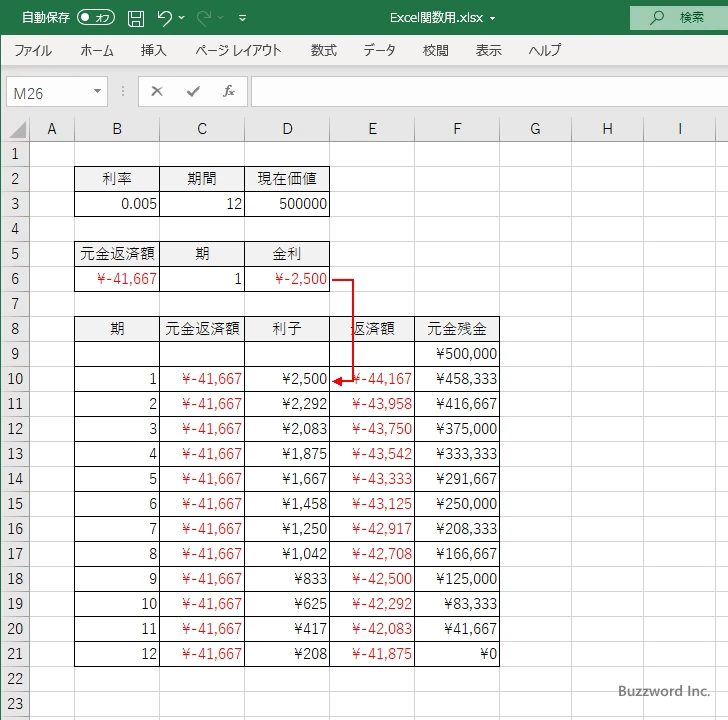Select cell showing ¥-41,875
Viewport: 728px width, 720px height.
(x=372, y=654)
